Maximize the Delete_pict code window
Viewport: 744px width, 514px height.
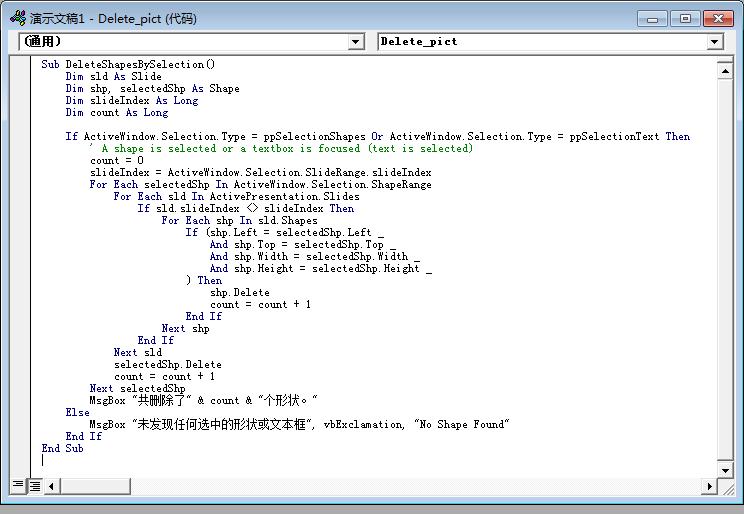pyautogui.click(x=685, y=18)
